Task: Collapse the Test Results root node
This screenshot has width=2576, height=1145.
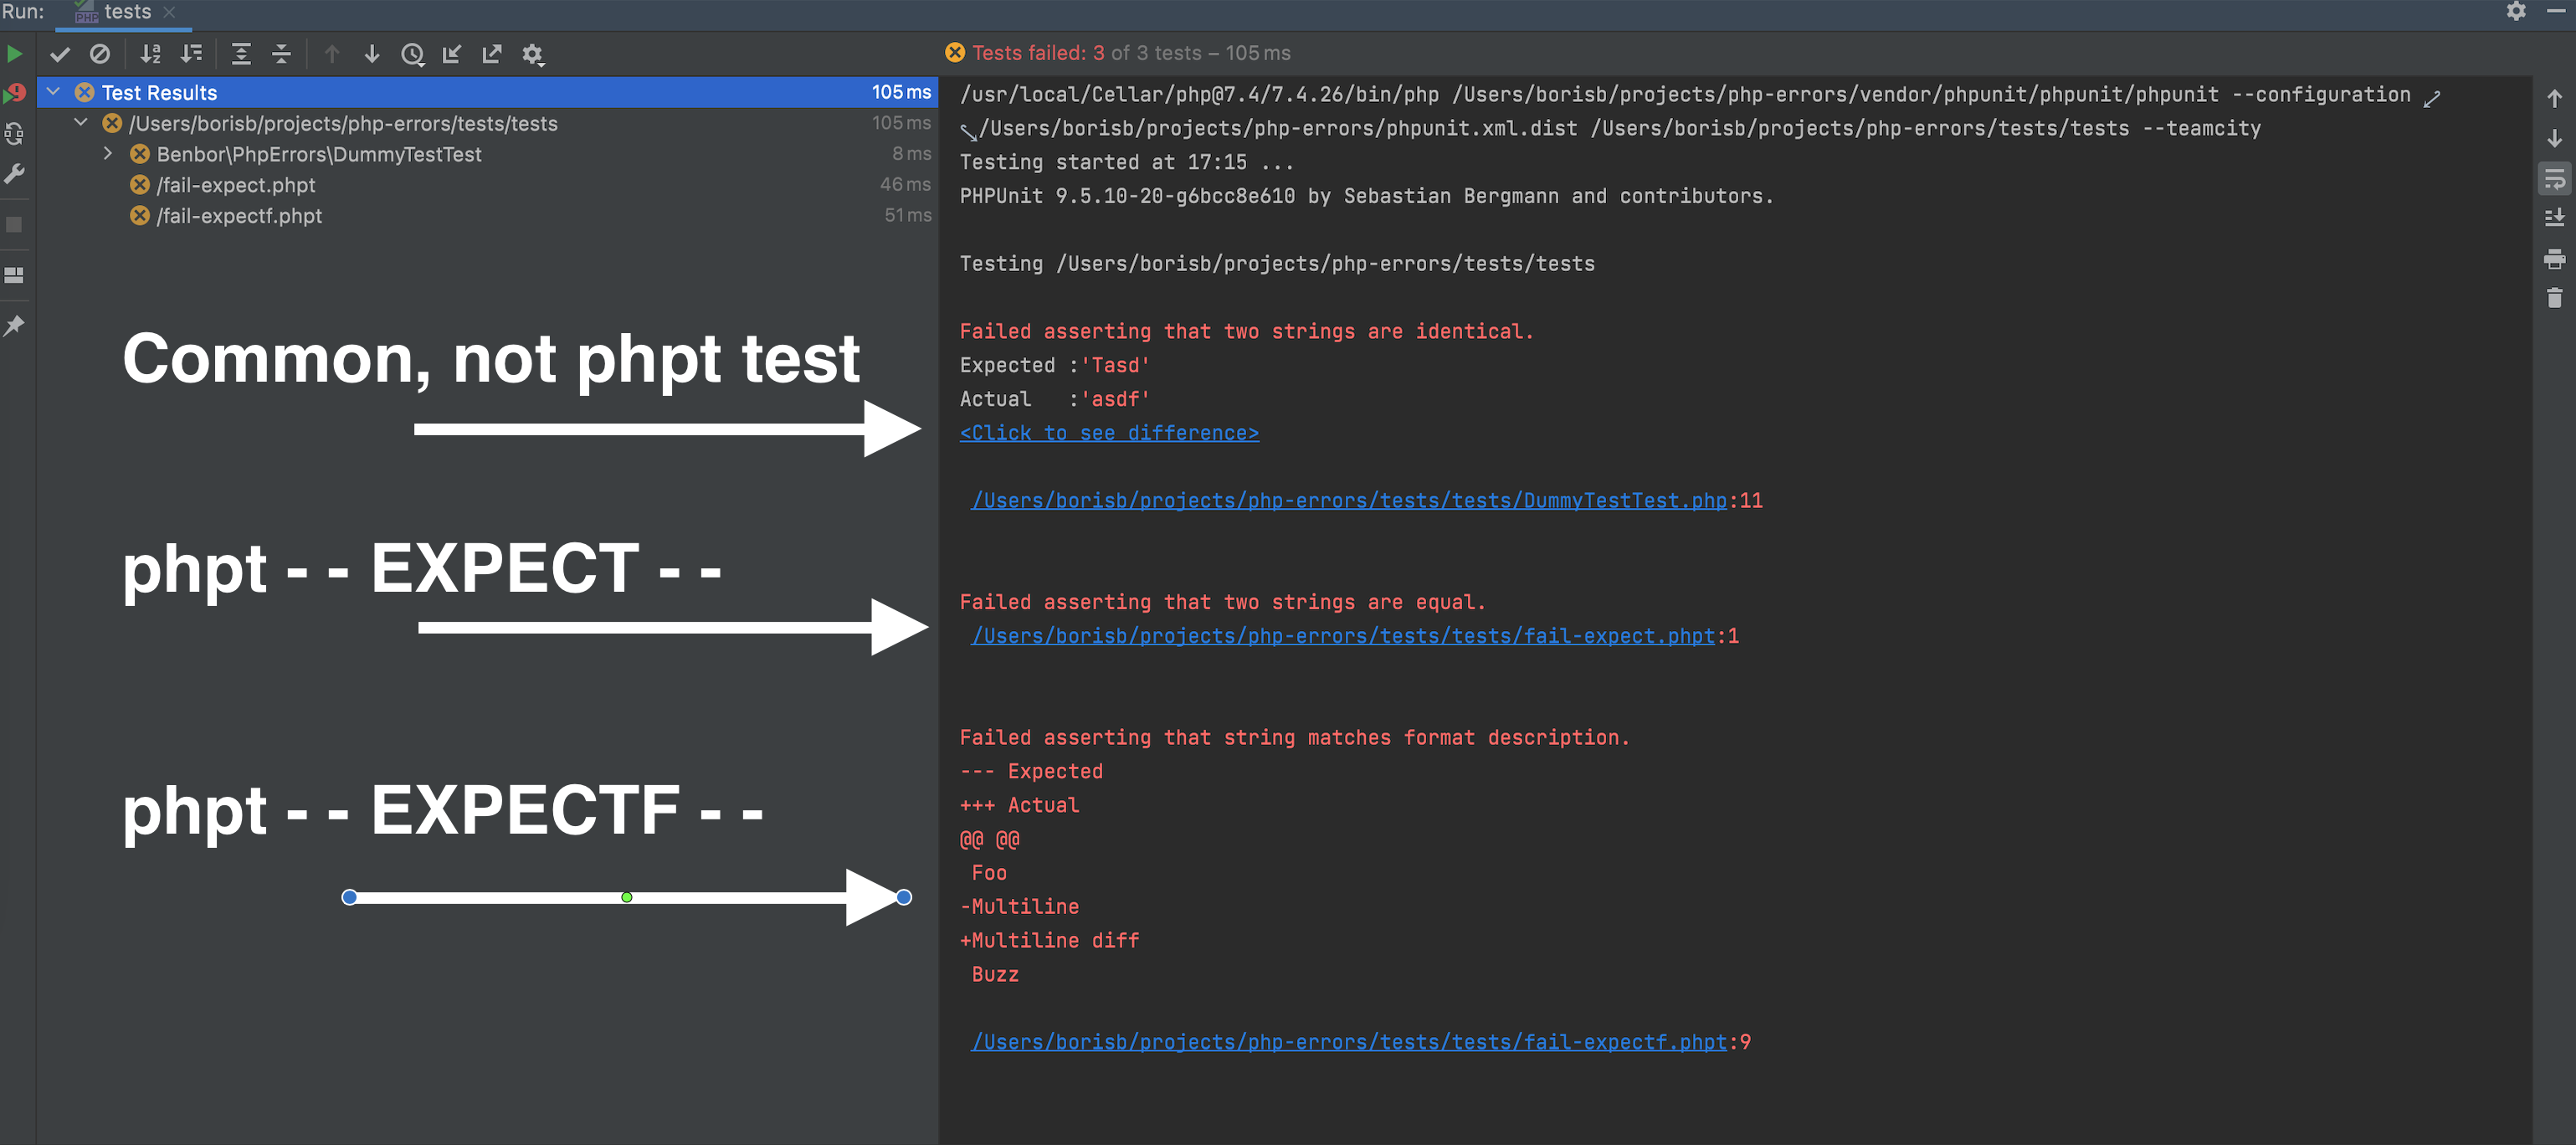Action: point(54,92)
